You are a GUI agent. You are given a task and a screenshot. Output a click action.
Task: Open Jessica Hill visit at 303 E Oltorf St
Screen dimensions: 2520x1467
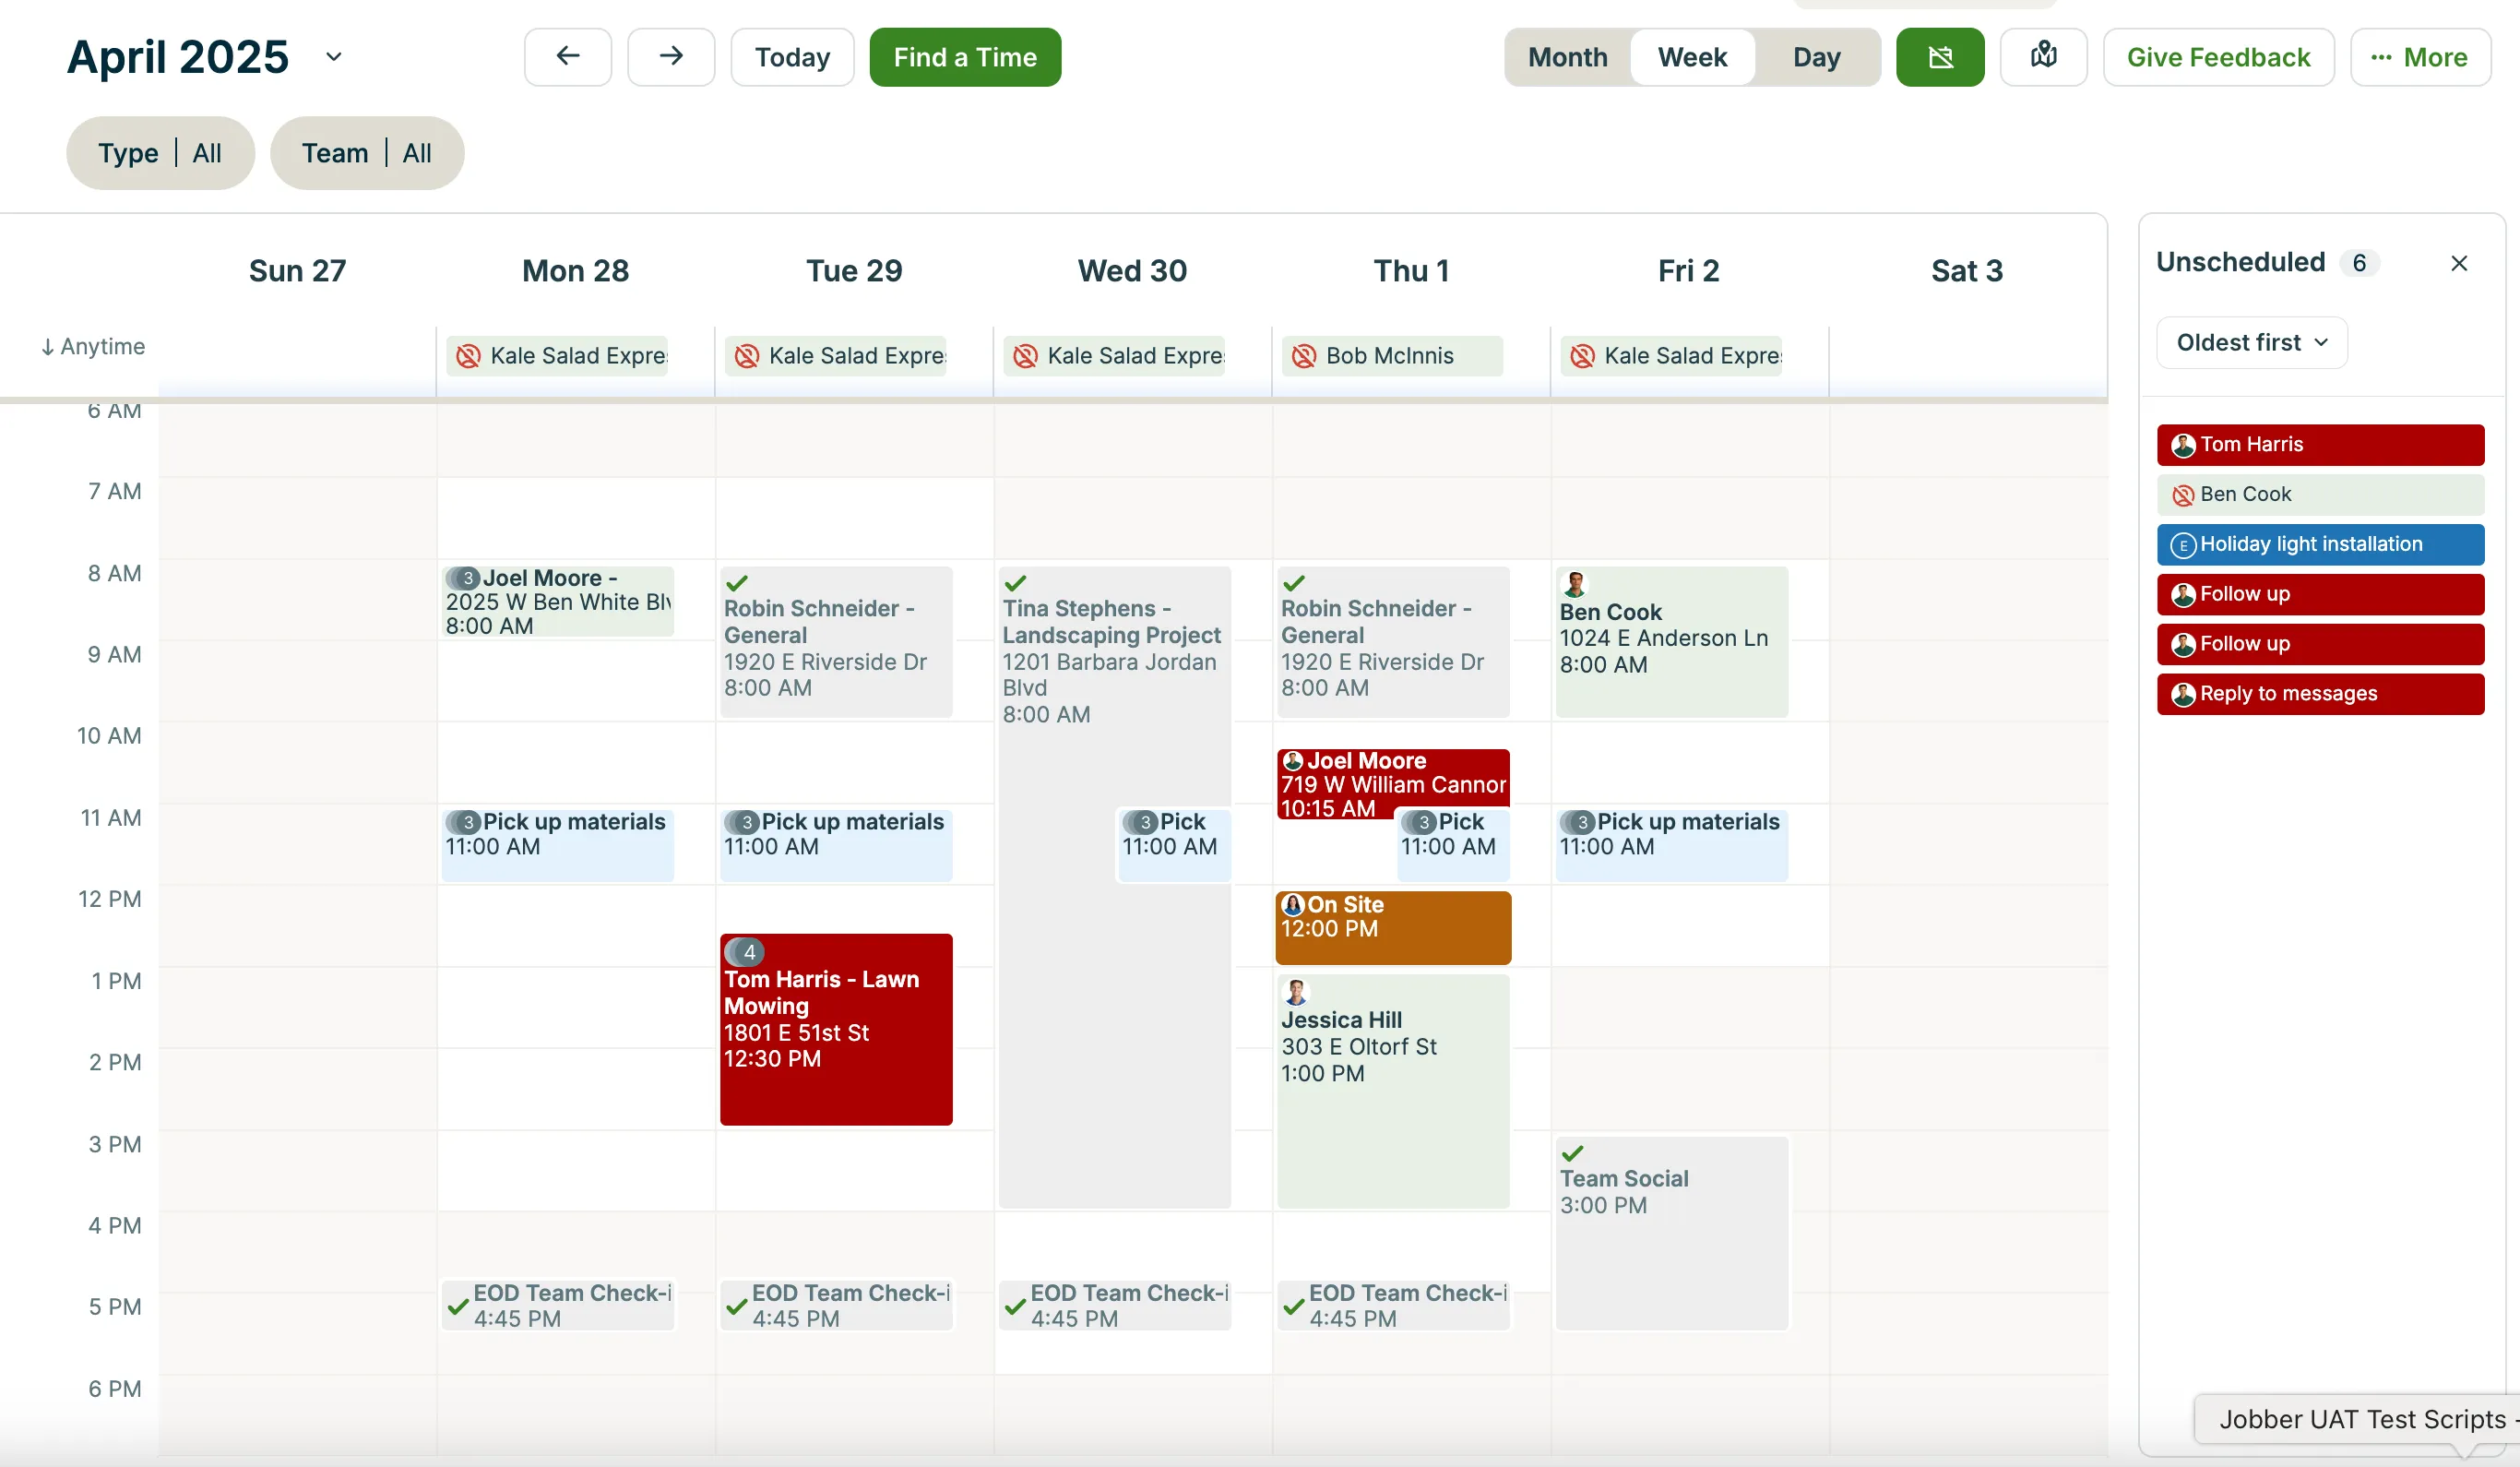pos(1393,1092)
